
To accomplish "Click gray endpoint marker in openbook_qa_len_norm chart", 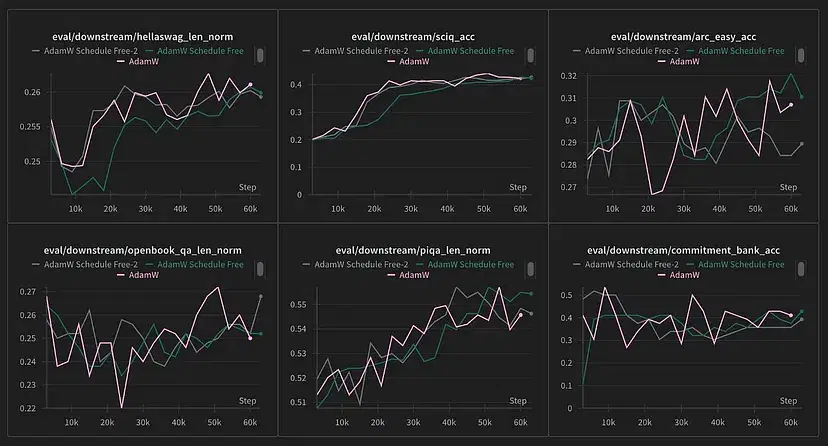I will 260,296.
